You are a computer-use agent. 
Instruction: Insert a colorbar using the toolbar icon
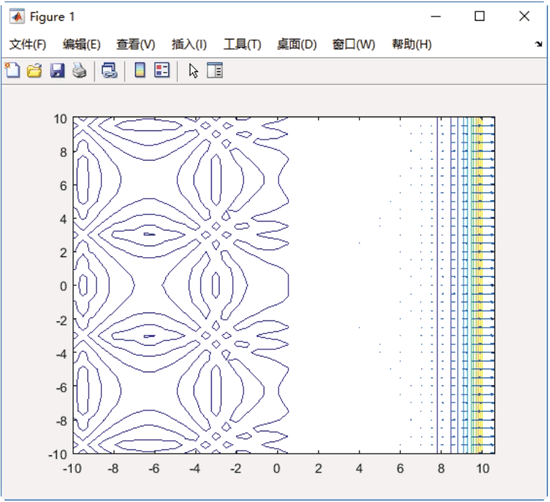click(x=140, y=70)
